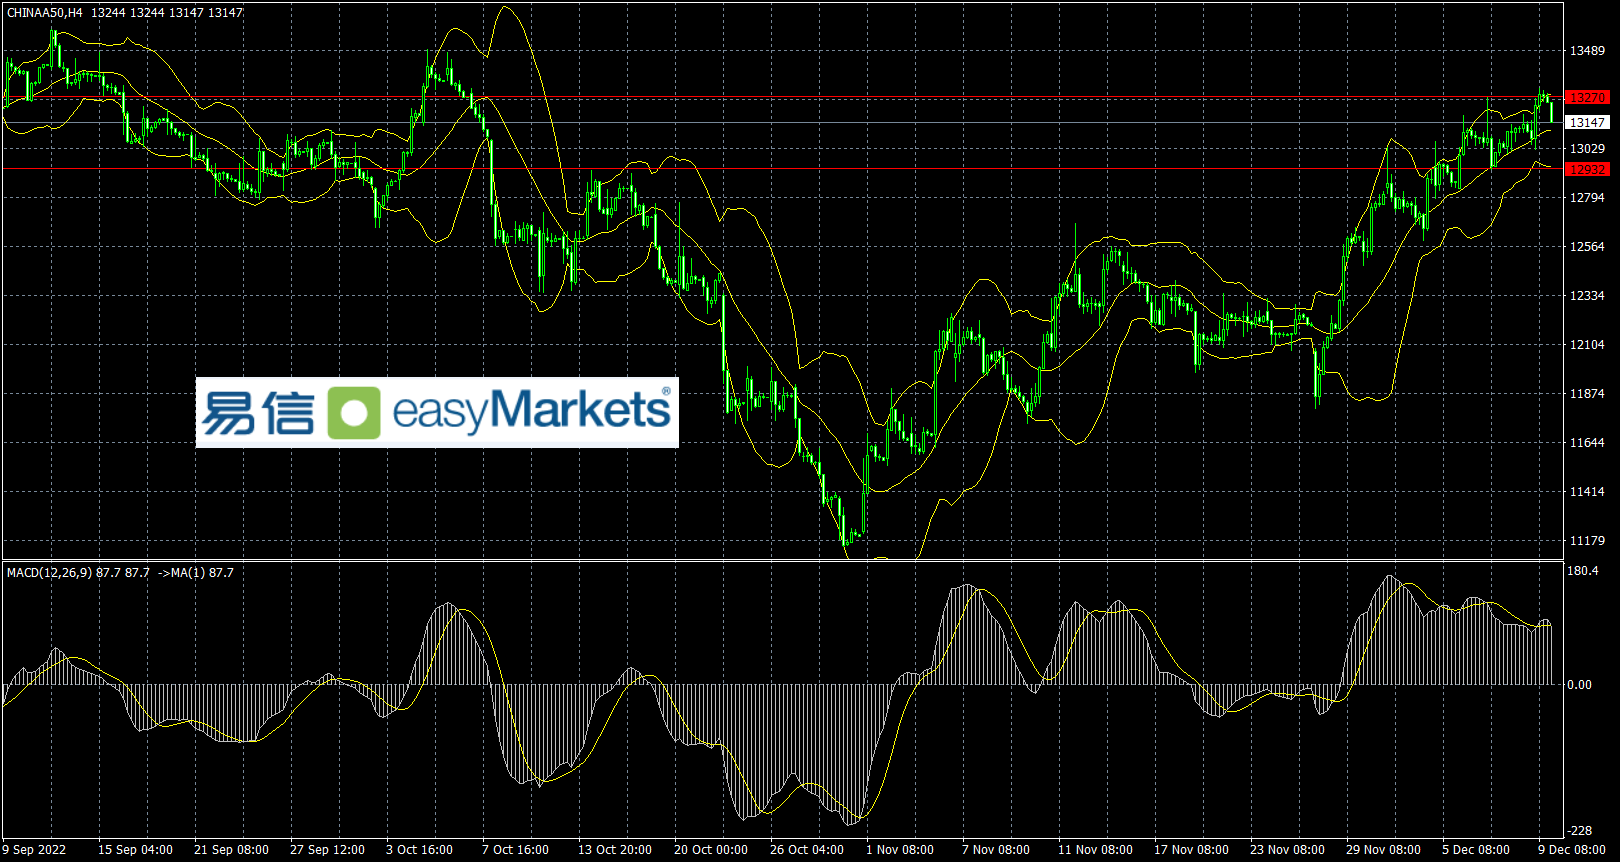Click the 9 Dec 08:00 time label
This screenshot has height=862, width=1620.
pyautogui.click(x=1572, y=850)
